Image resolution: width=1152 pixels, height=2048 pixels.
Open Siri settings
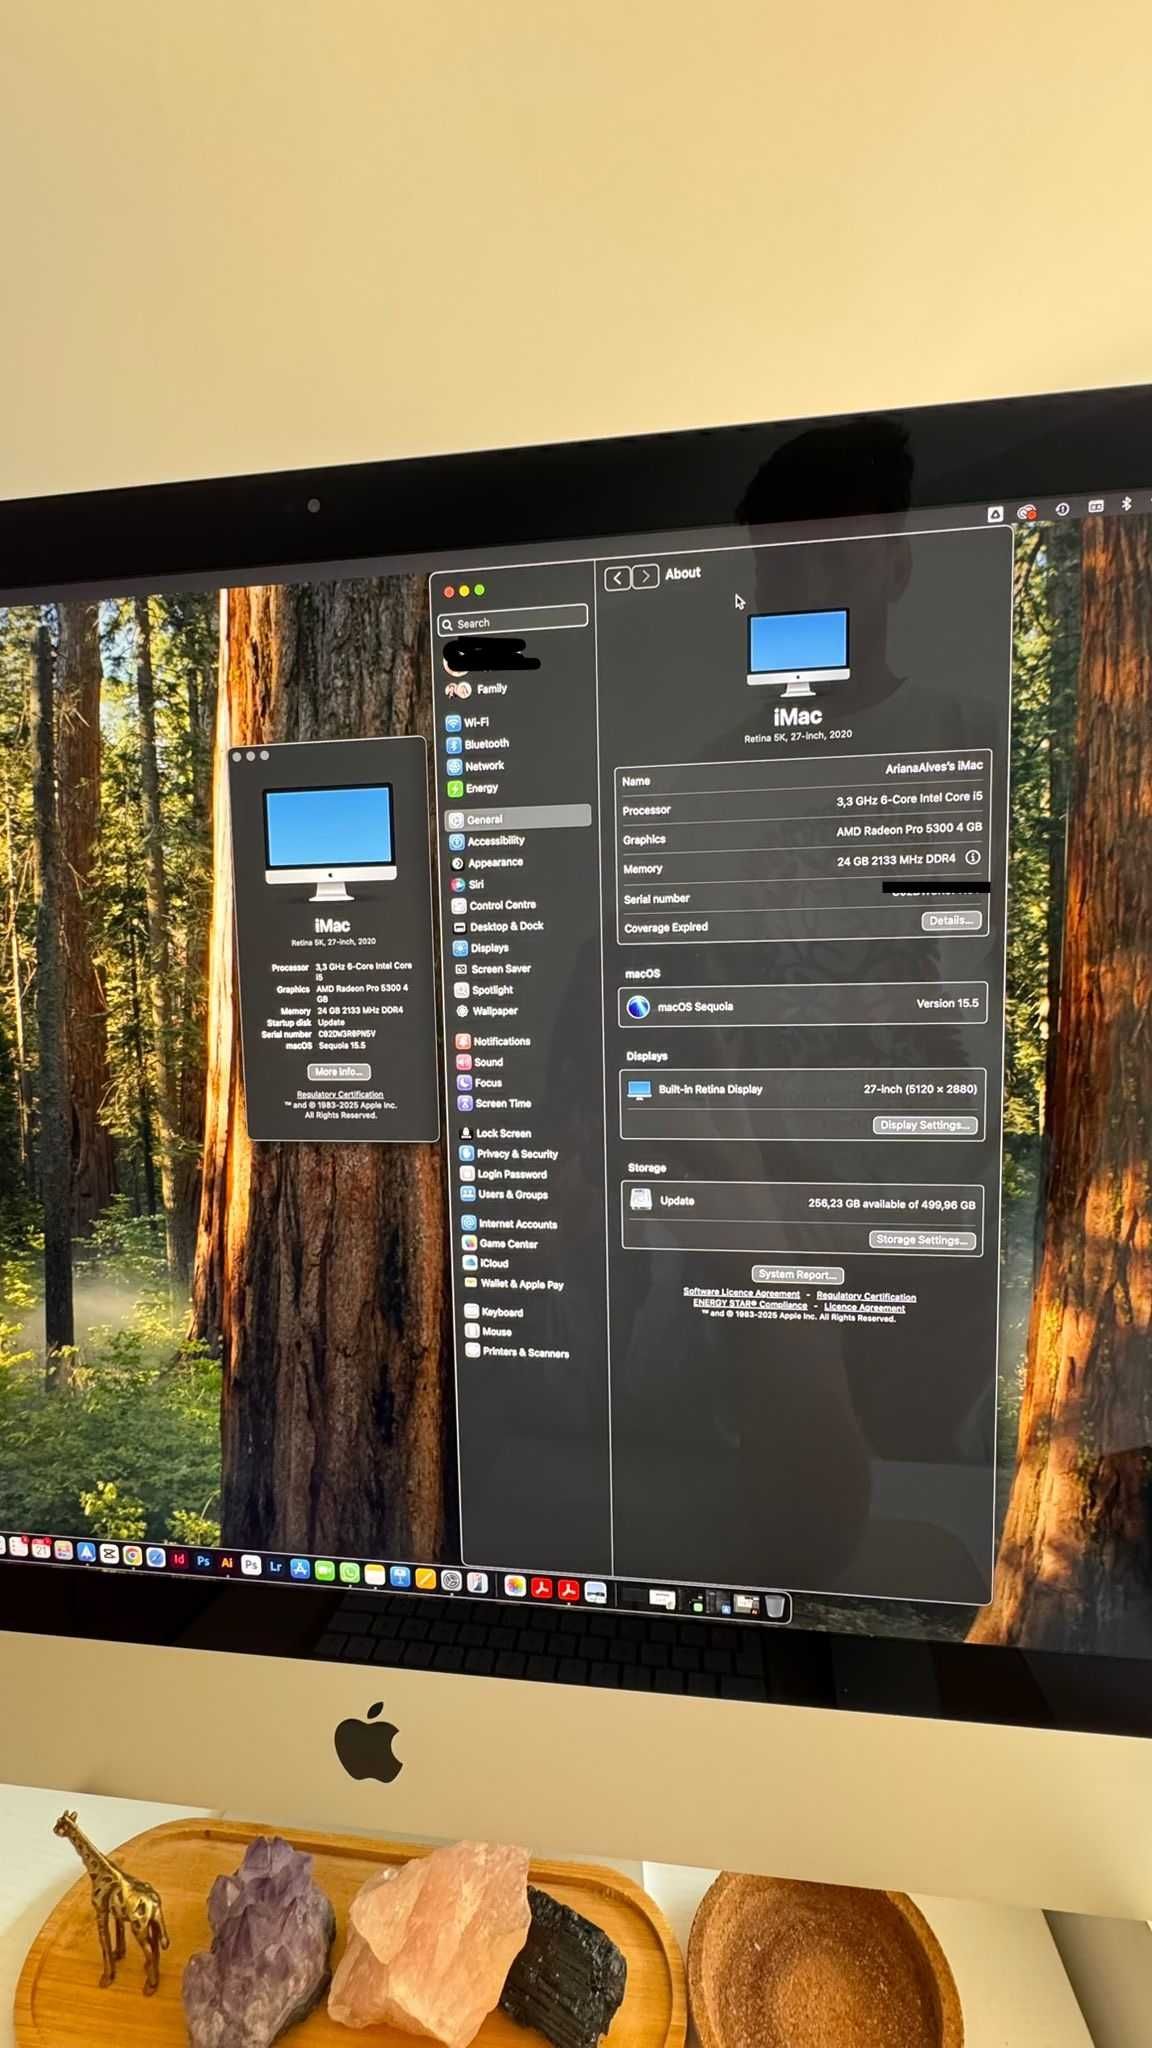click(x=467, y=884)
